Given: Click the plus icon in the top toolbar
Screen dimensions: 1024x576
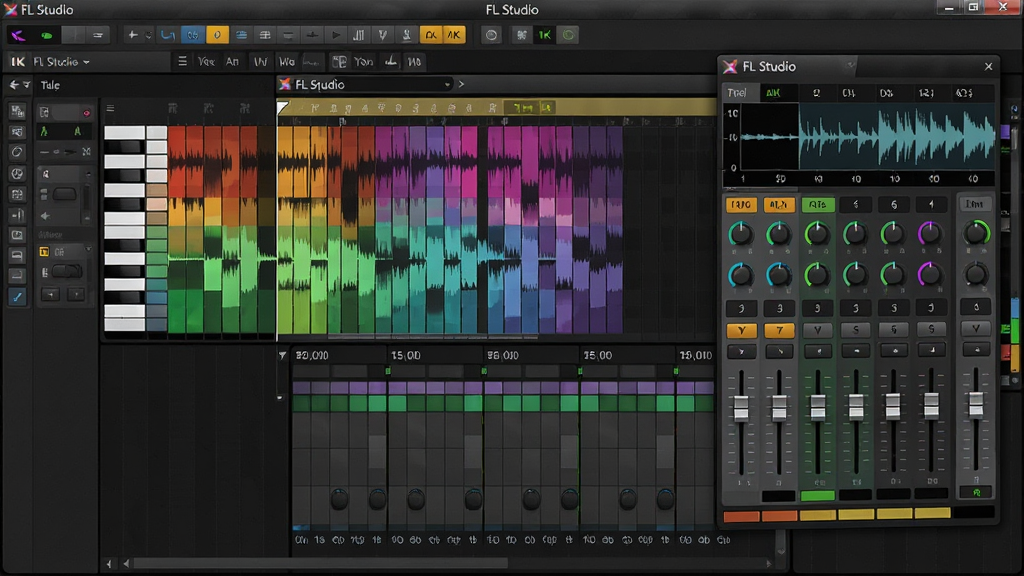Looking at the screenshot, I should click(x=133, y=35).
